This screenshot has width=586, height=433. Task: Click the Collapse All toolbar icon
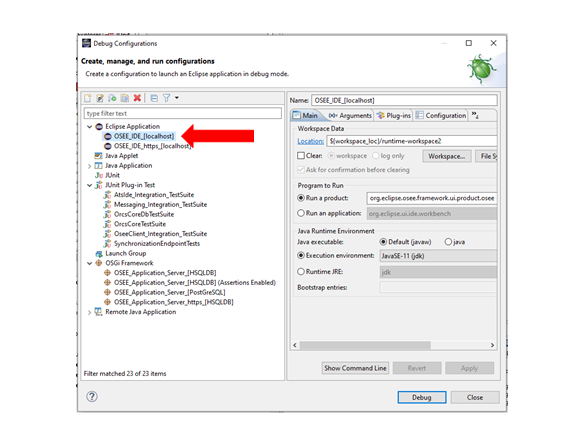(154, 98)
